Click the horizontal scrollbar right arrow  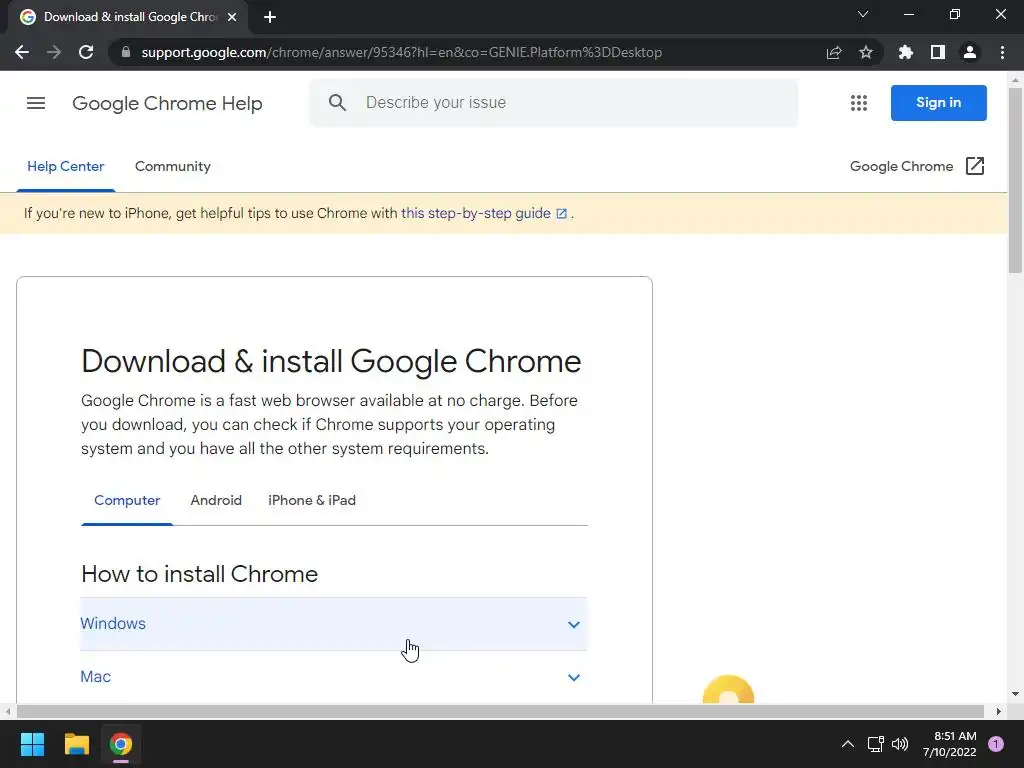point(999,711)
